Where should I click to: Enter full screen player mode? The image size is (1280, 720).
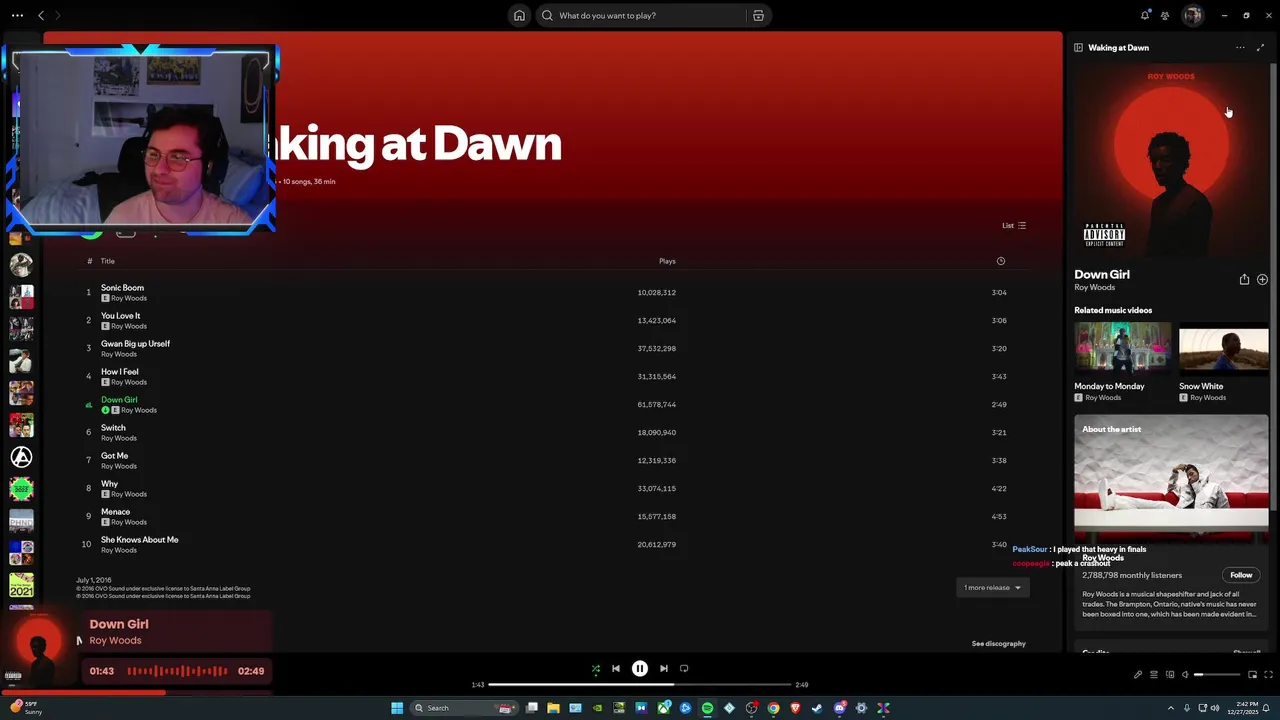pyautogui.click(x=1268, y=675)
